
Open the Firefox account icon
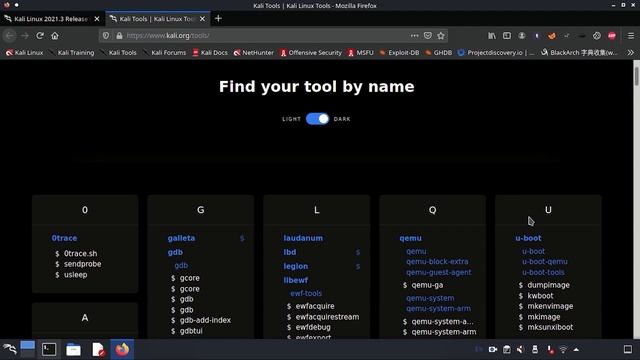point(522,36)
